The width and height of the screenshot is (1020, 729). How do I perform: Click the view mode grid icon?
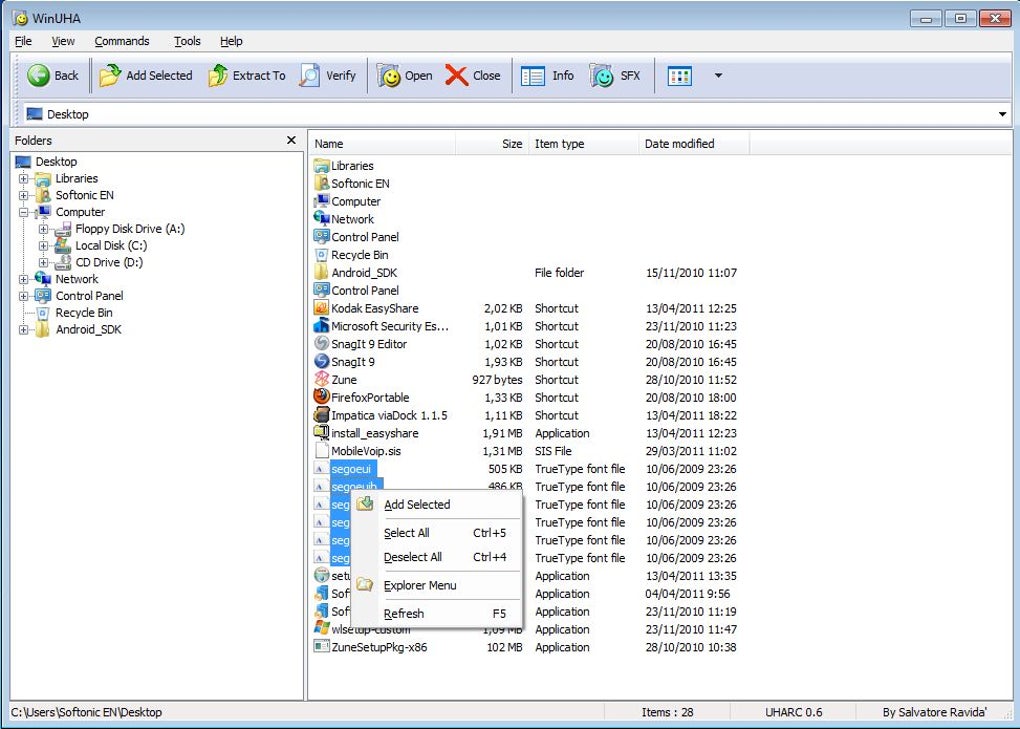[680, 76]
